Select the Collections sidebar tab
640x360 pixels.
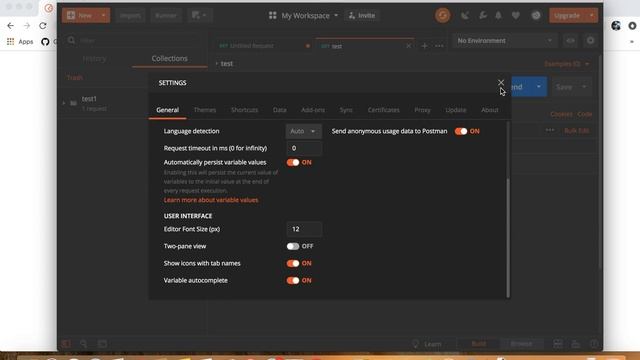(x=170, y=58)
